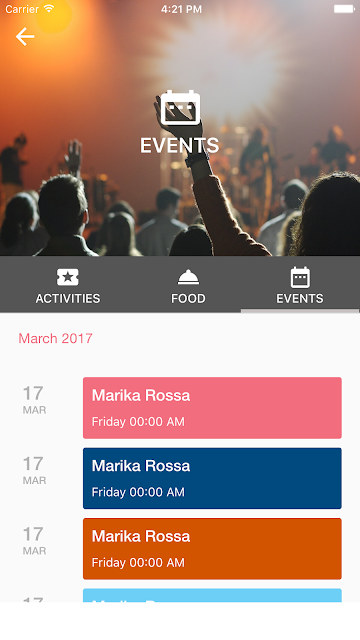The height and width of the screenshot is (640, 360).
Task: Click the large calendar icon in header
Action: tap(180, 108)
